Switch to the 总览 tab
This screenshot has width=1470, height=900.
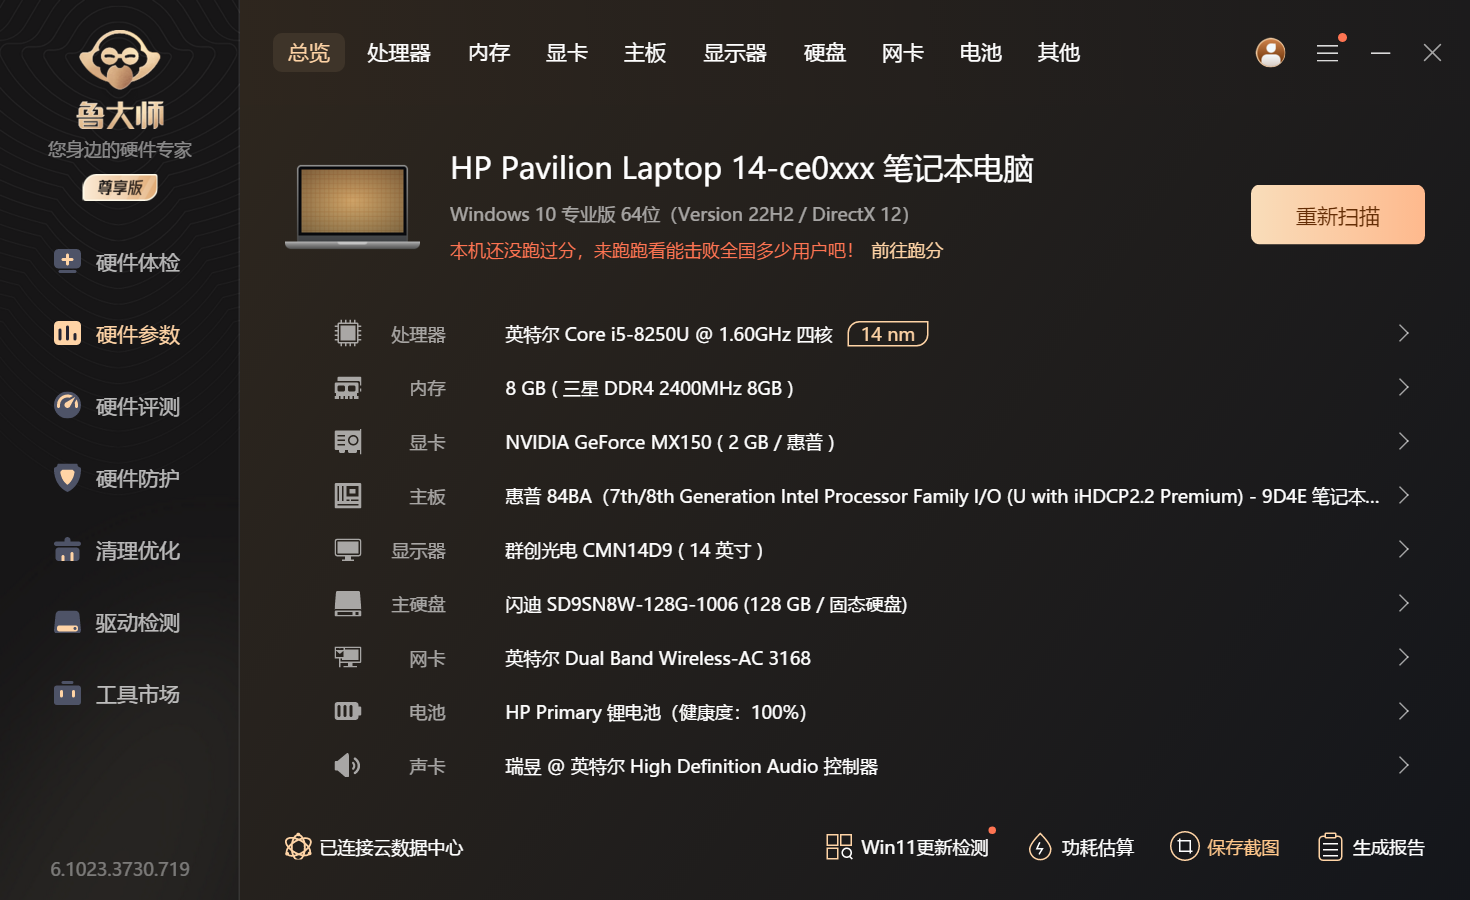point(309,53)
